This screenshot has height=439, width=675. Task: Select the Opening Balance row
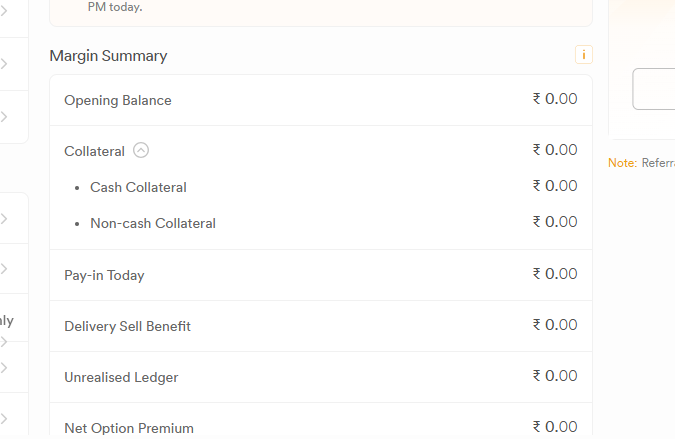tap(321, 100)
